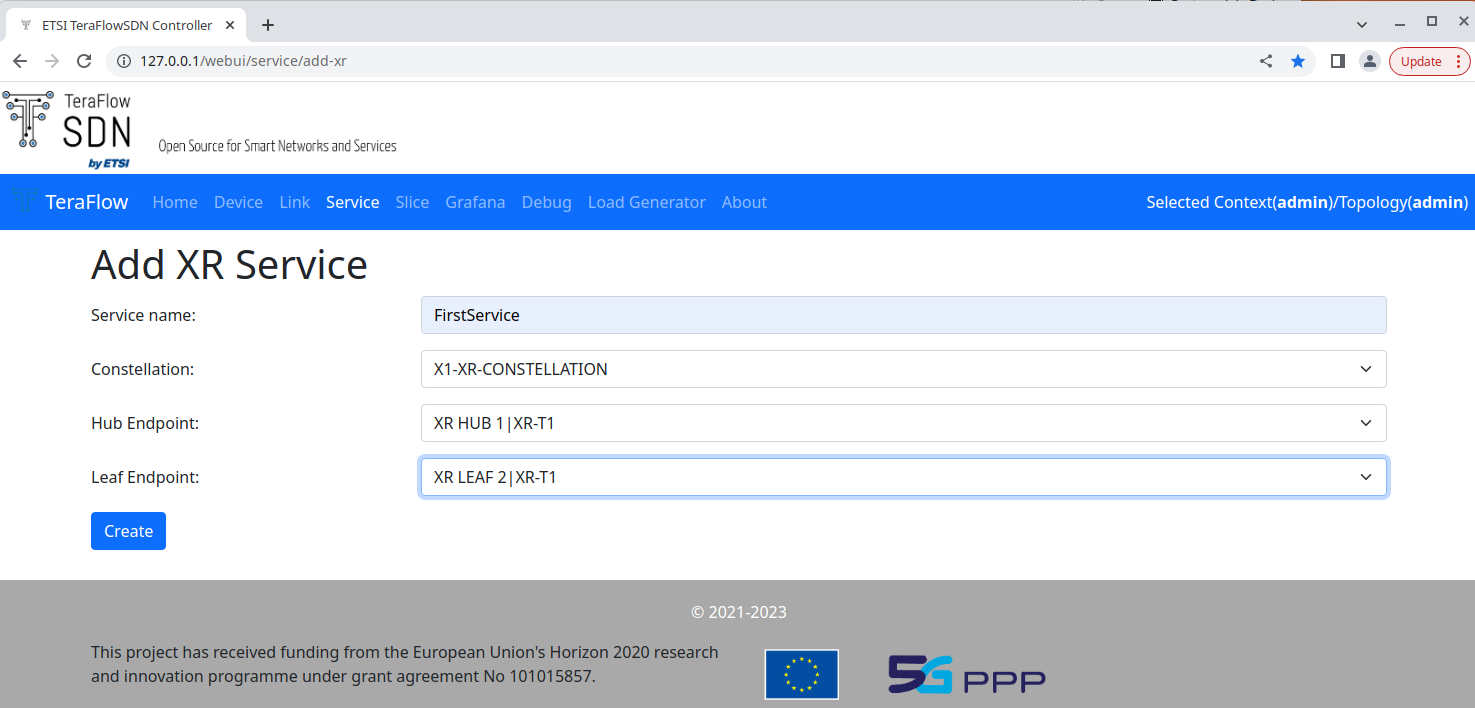Click the European Union flag image
This screenshot has width=1475, height=708.
coord(801,674)
